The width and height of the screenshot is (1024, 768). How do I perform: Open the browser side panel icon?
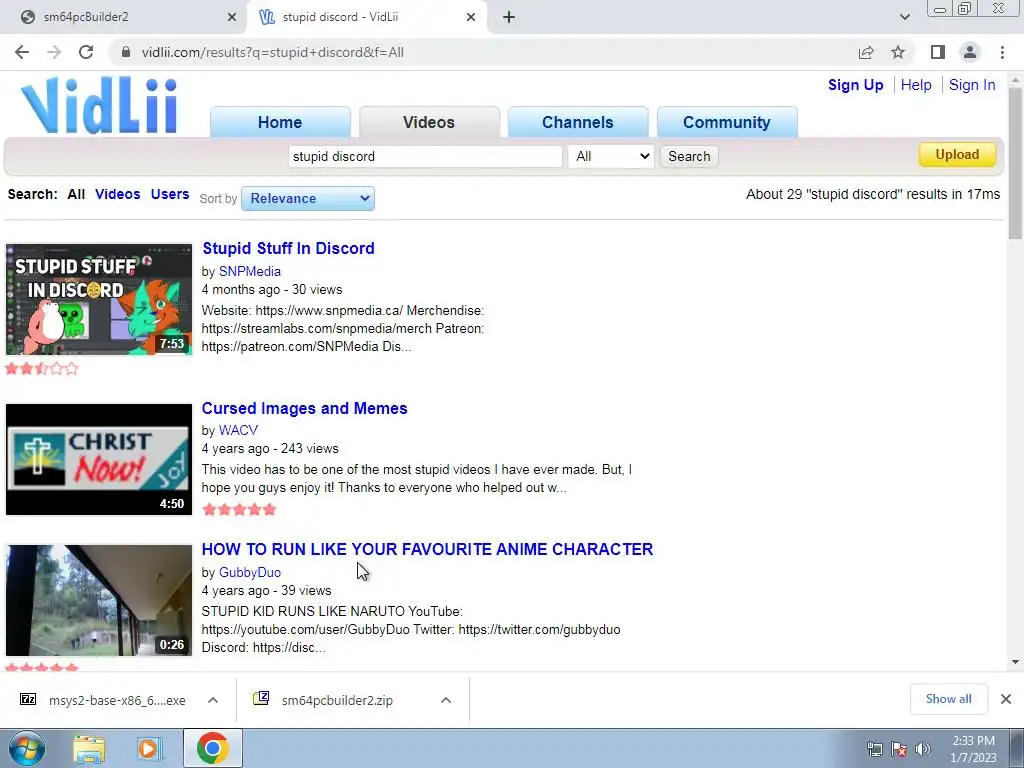pos(938,52)
